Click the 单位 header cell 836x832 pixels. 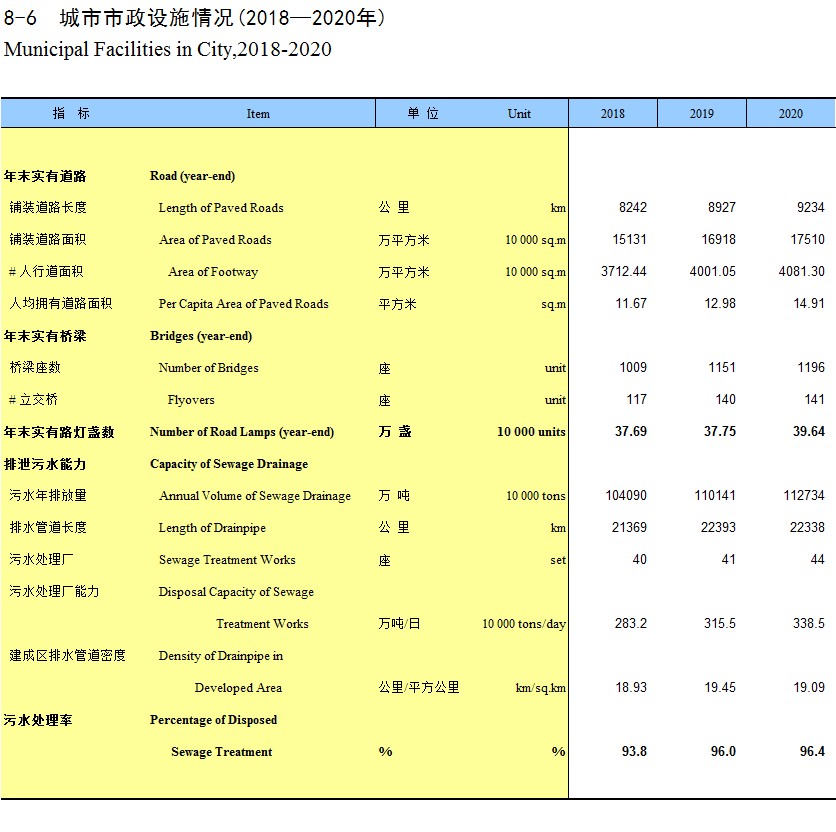[x=423, y=113]
